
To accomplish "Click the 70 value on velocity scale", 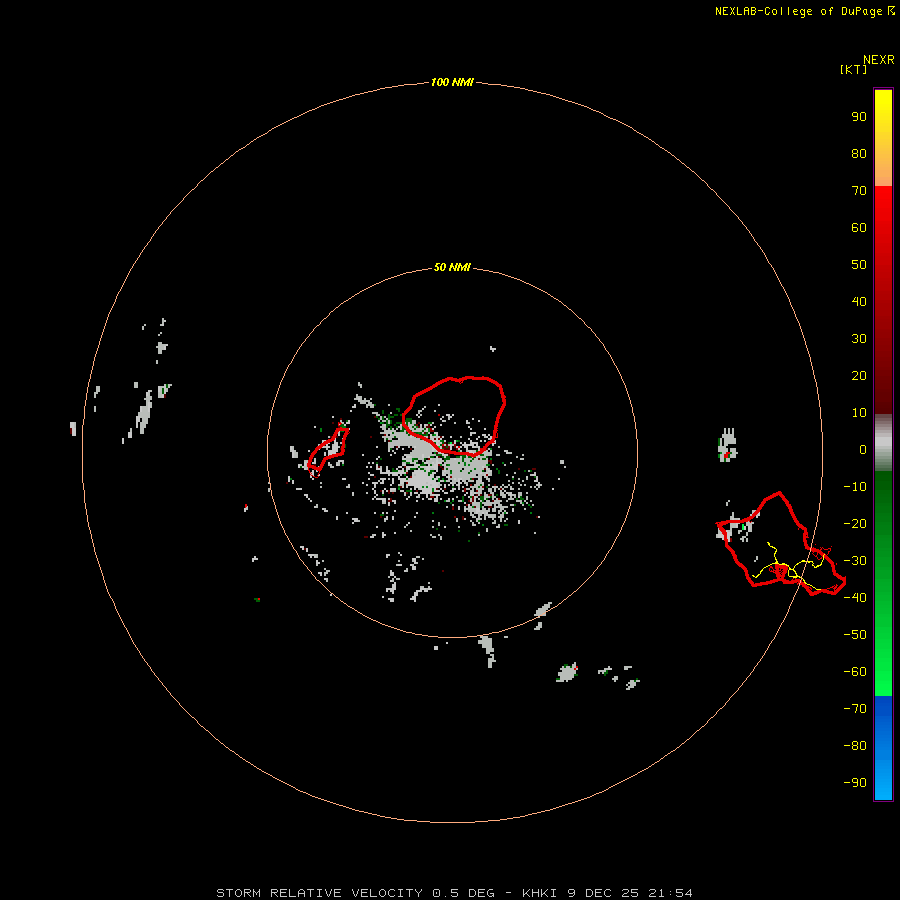I will click(x=859, y=191).
